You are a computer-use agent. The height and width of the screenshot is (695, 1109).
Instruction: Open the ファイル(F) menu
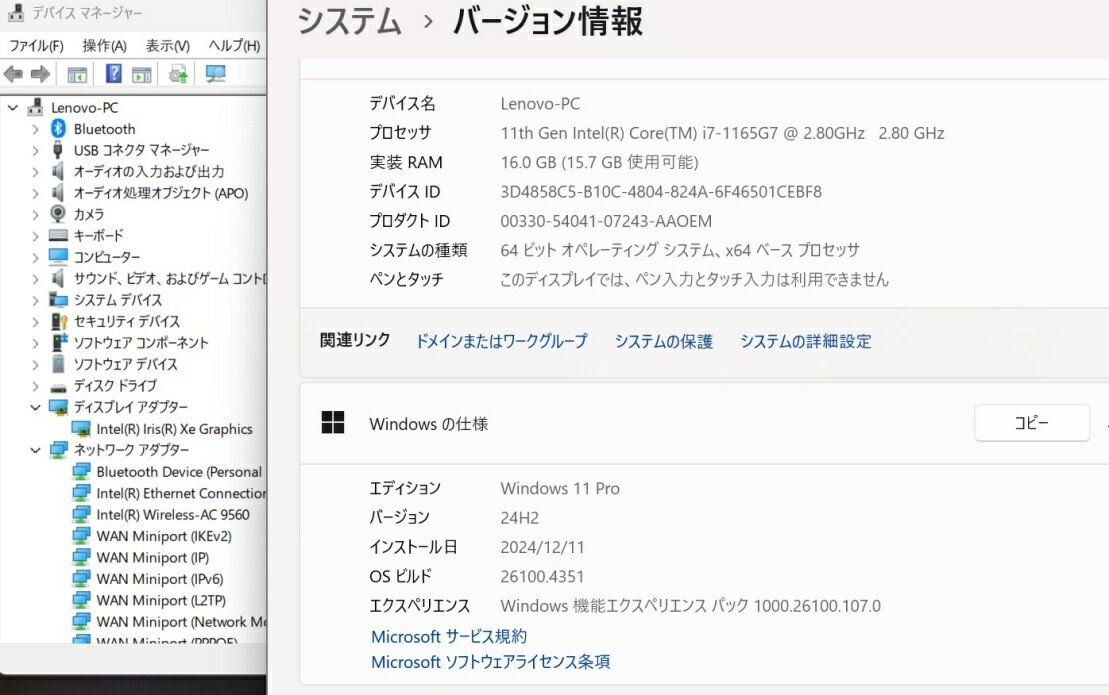coord(36,46)
